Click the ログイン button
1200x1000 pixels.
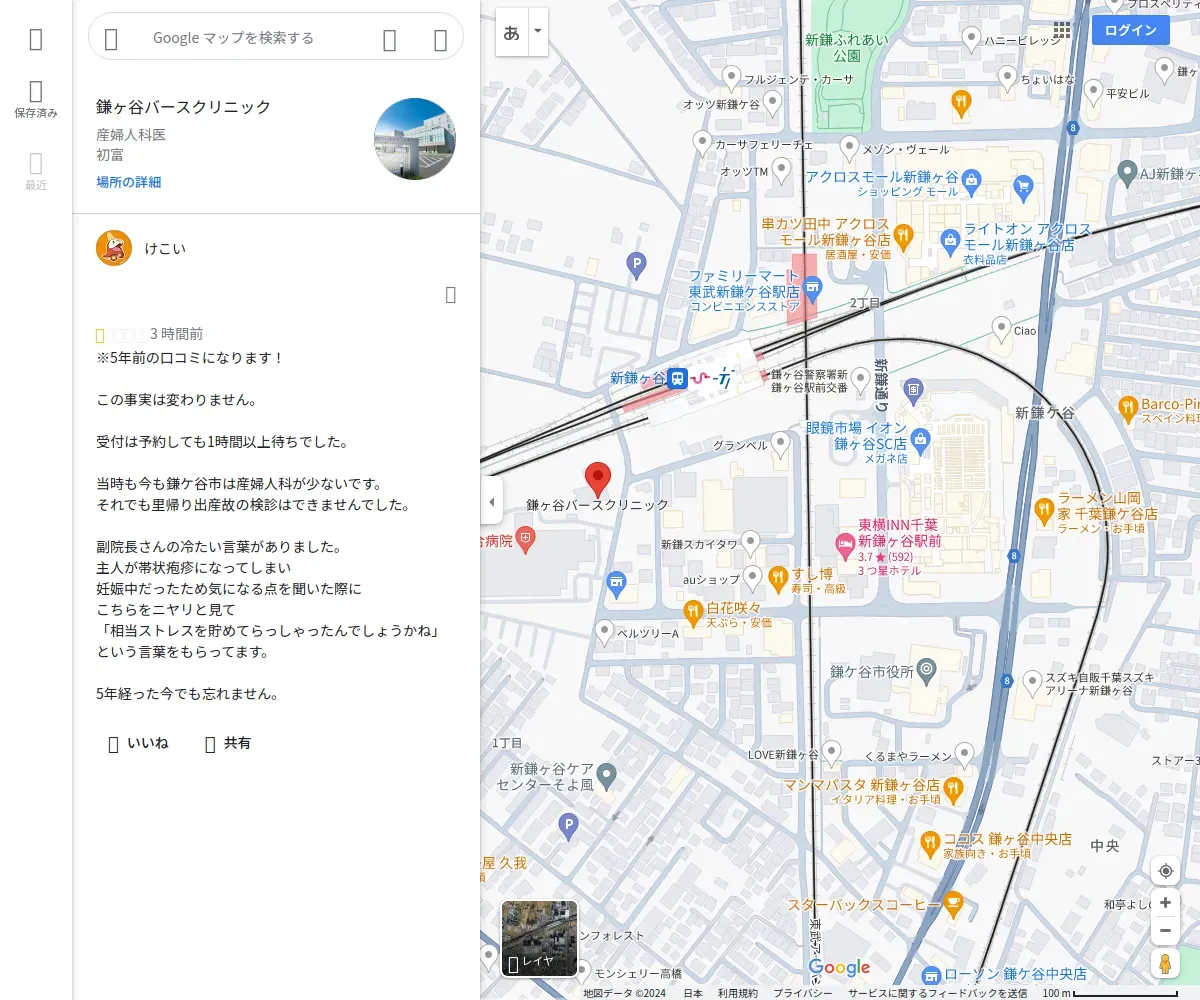[1131, 30]
